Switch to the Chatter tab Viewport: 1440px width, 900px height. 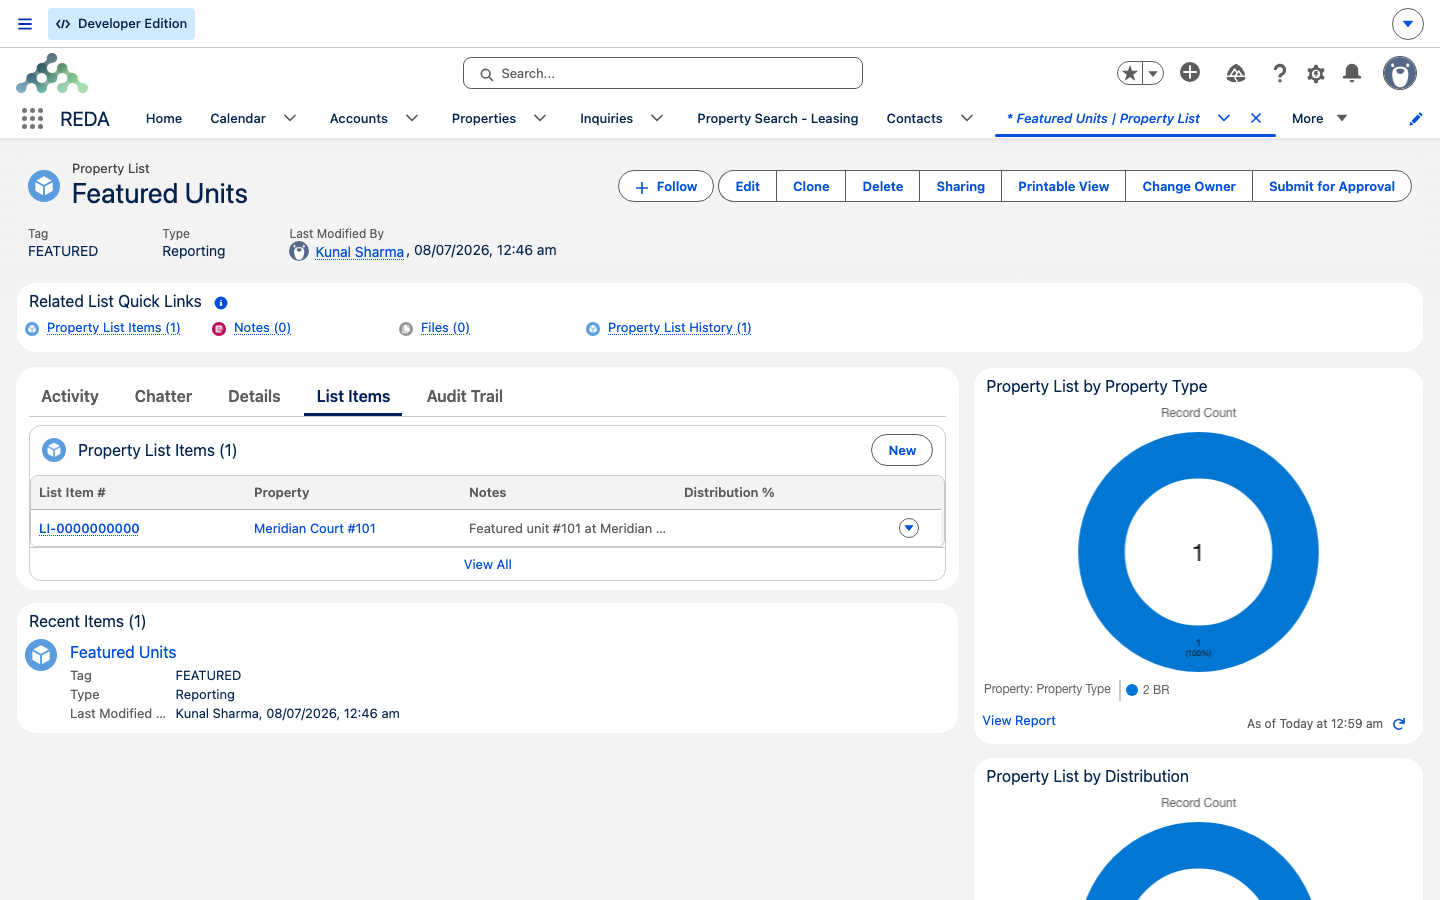[163, 396]
